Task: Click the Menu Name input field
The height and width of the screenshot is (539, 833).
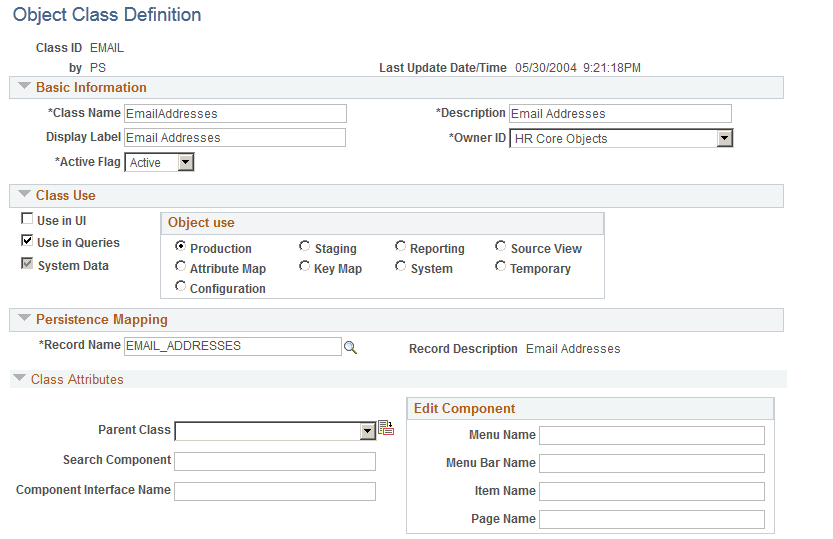Action: pos(652,435)
